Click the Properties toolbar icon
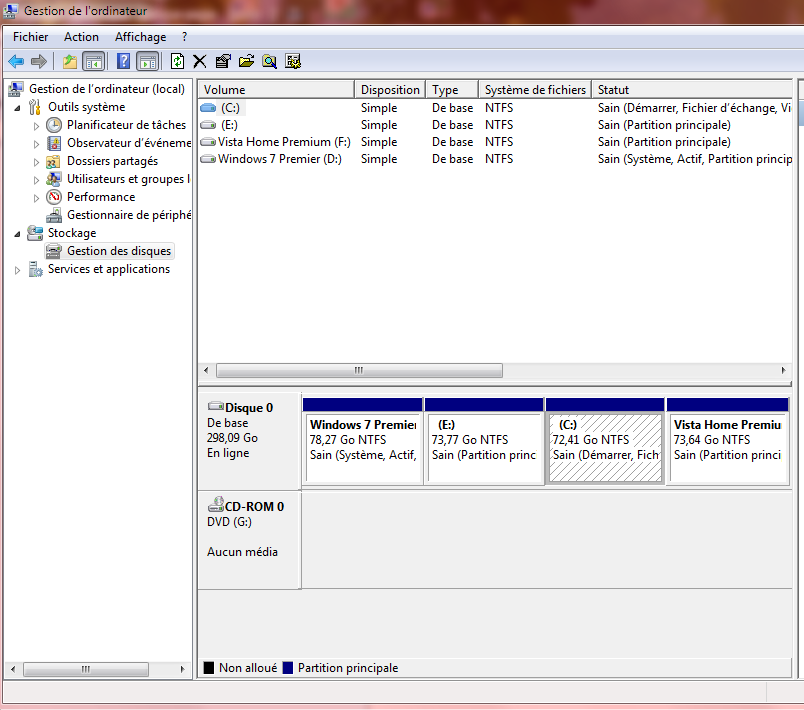804x710 pixels. pos(223,62)
